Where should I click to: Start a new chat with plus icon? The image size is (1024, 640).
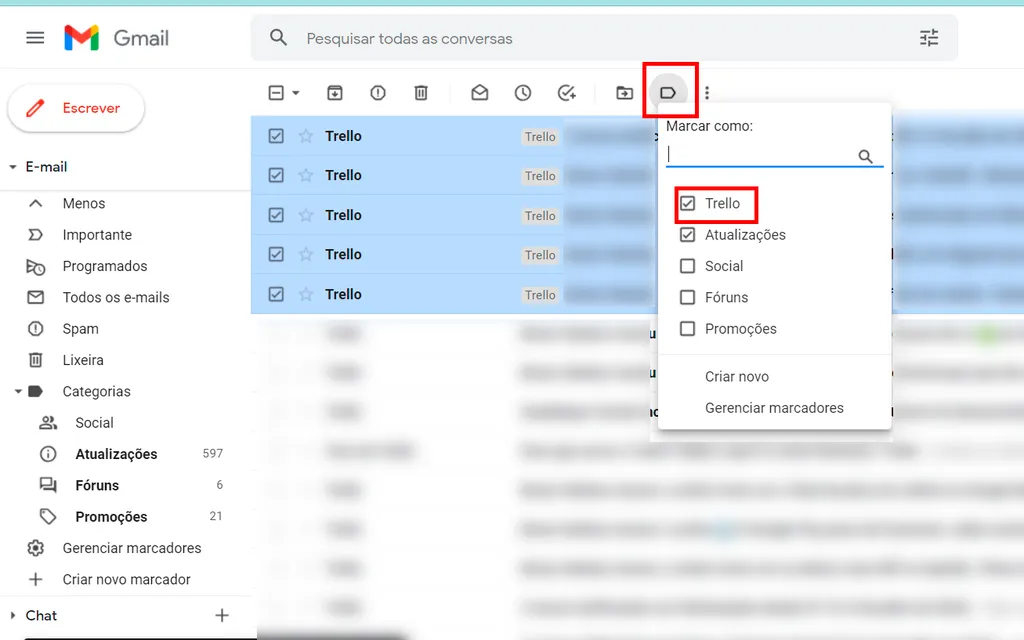tap(222, 615)
